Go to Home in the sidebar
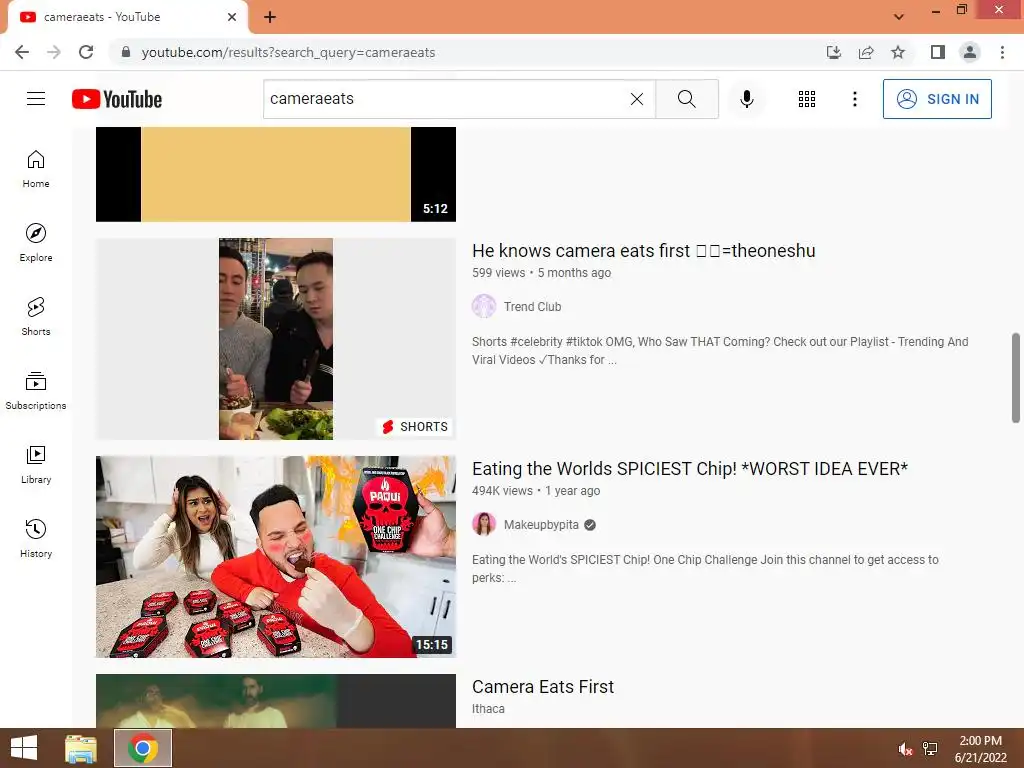This screenshot has height=768, width=1024. 36,169
